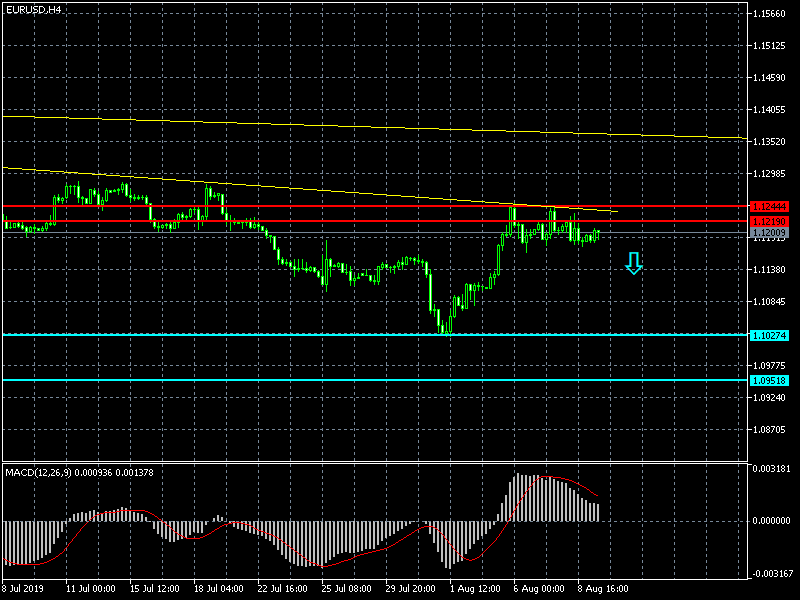Click the 22 Jul 16:00 time label
The height and width of the screenshot is (600, 800).
(x=283, y=589)
